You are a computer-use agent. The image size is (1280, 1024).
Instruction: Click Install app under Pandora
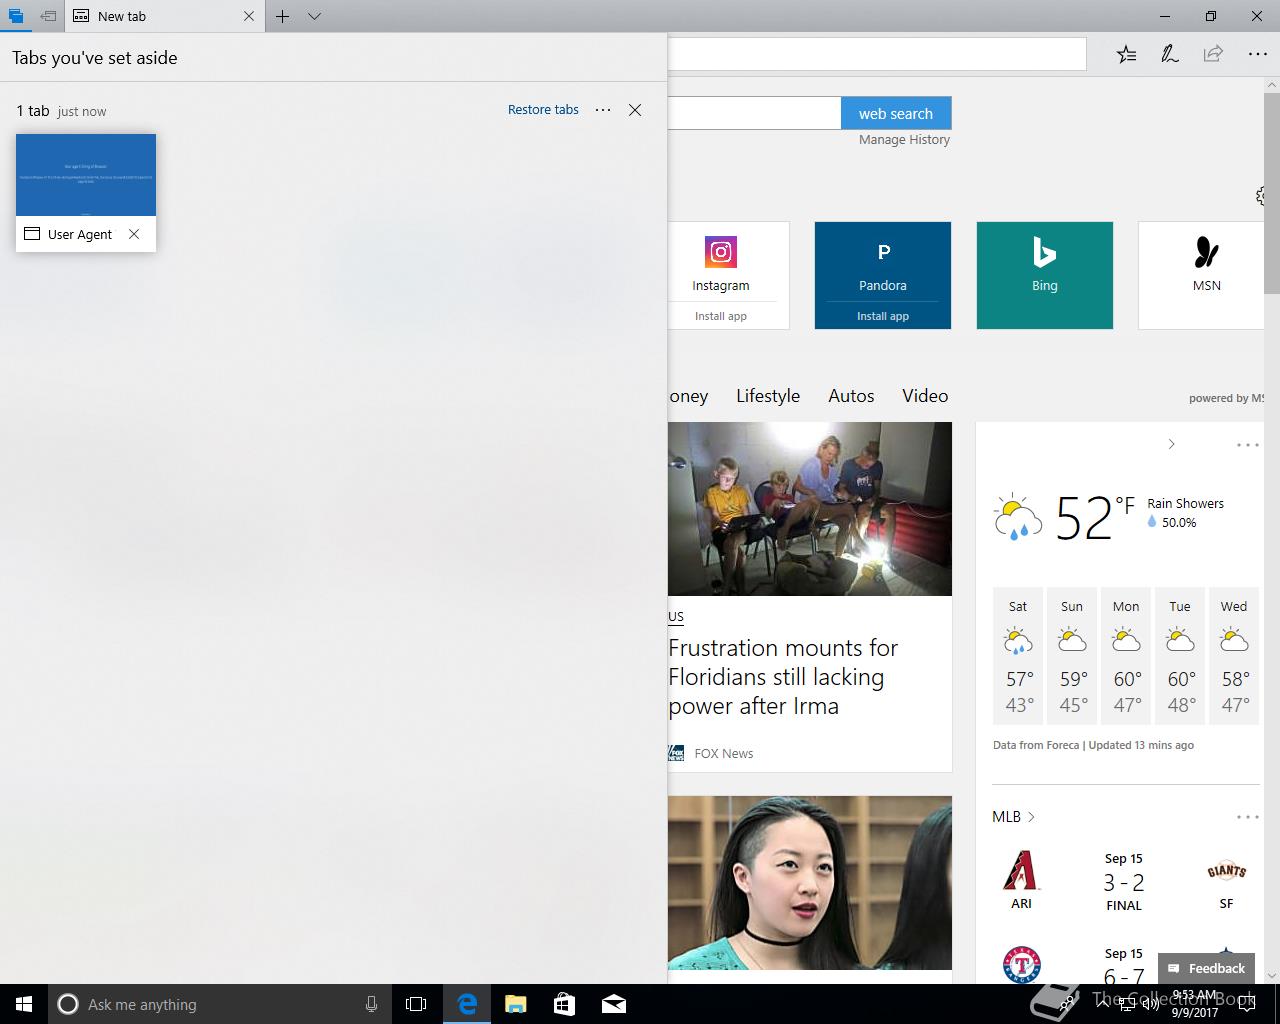point(883,316)
